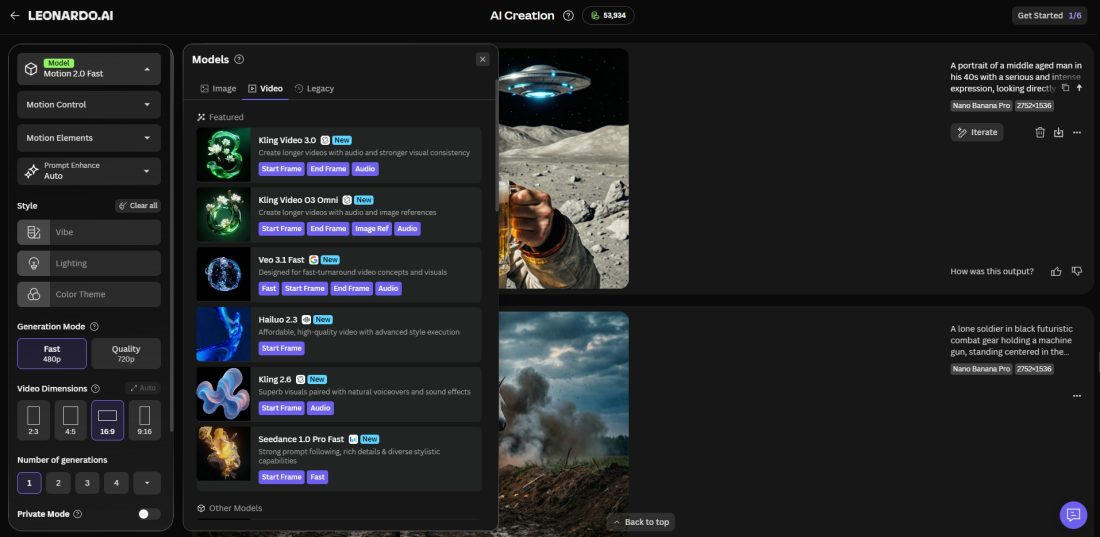Toggle Private Mode switch
The image size is (1100, 537).
pyautogui.click(x=148, y=514)
